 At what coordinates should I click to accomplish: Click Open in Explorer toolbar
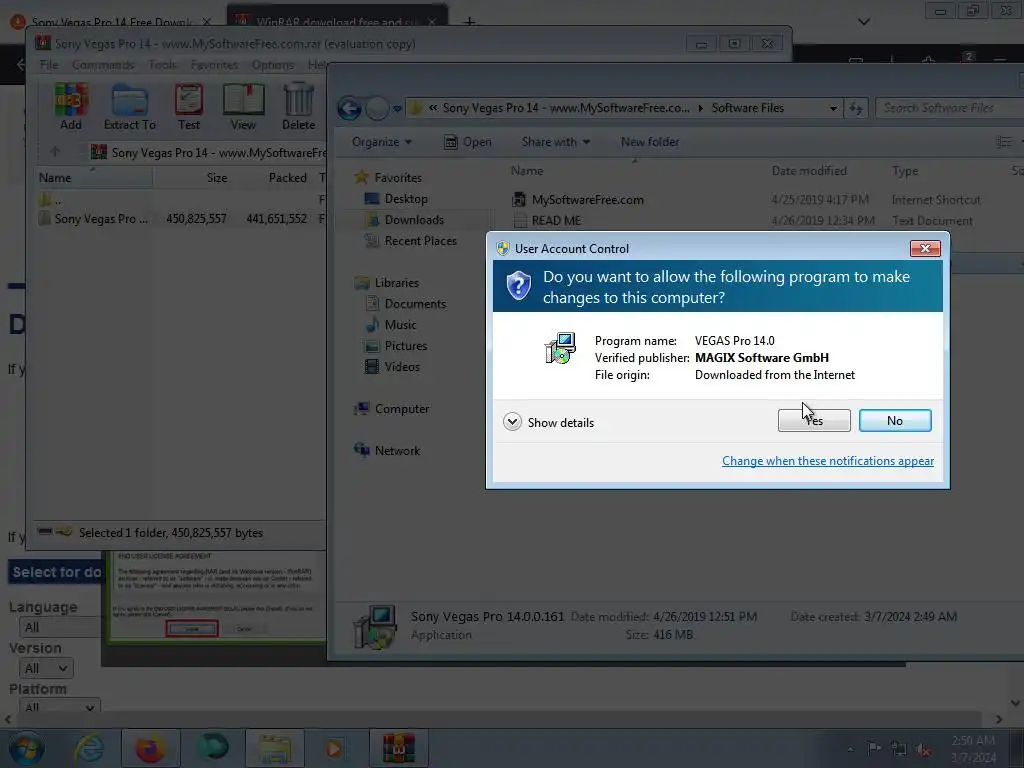(468, 142)
